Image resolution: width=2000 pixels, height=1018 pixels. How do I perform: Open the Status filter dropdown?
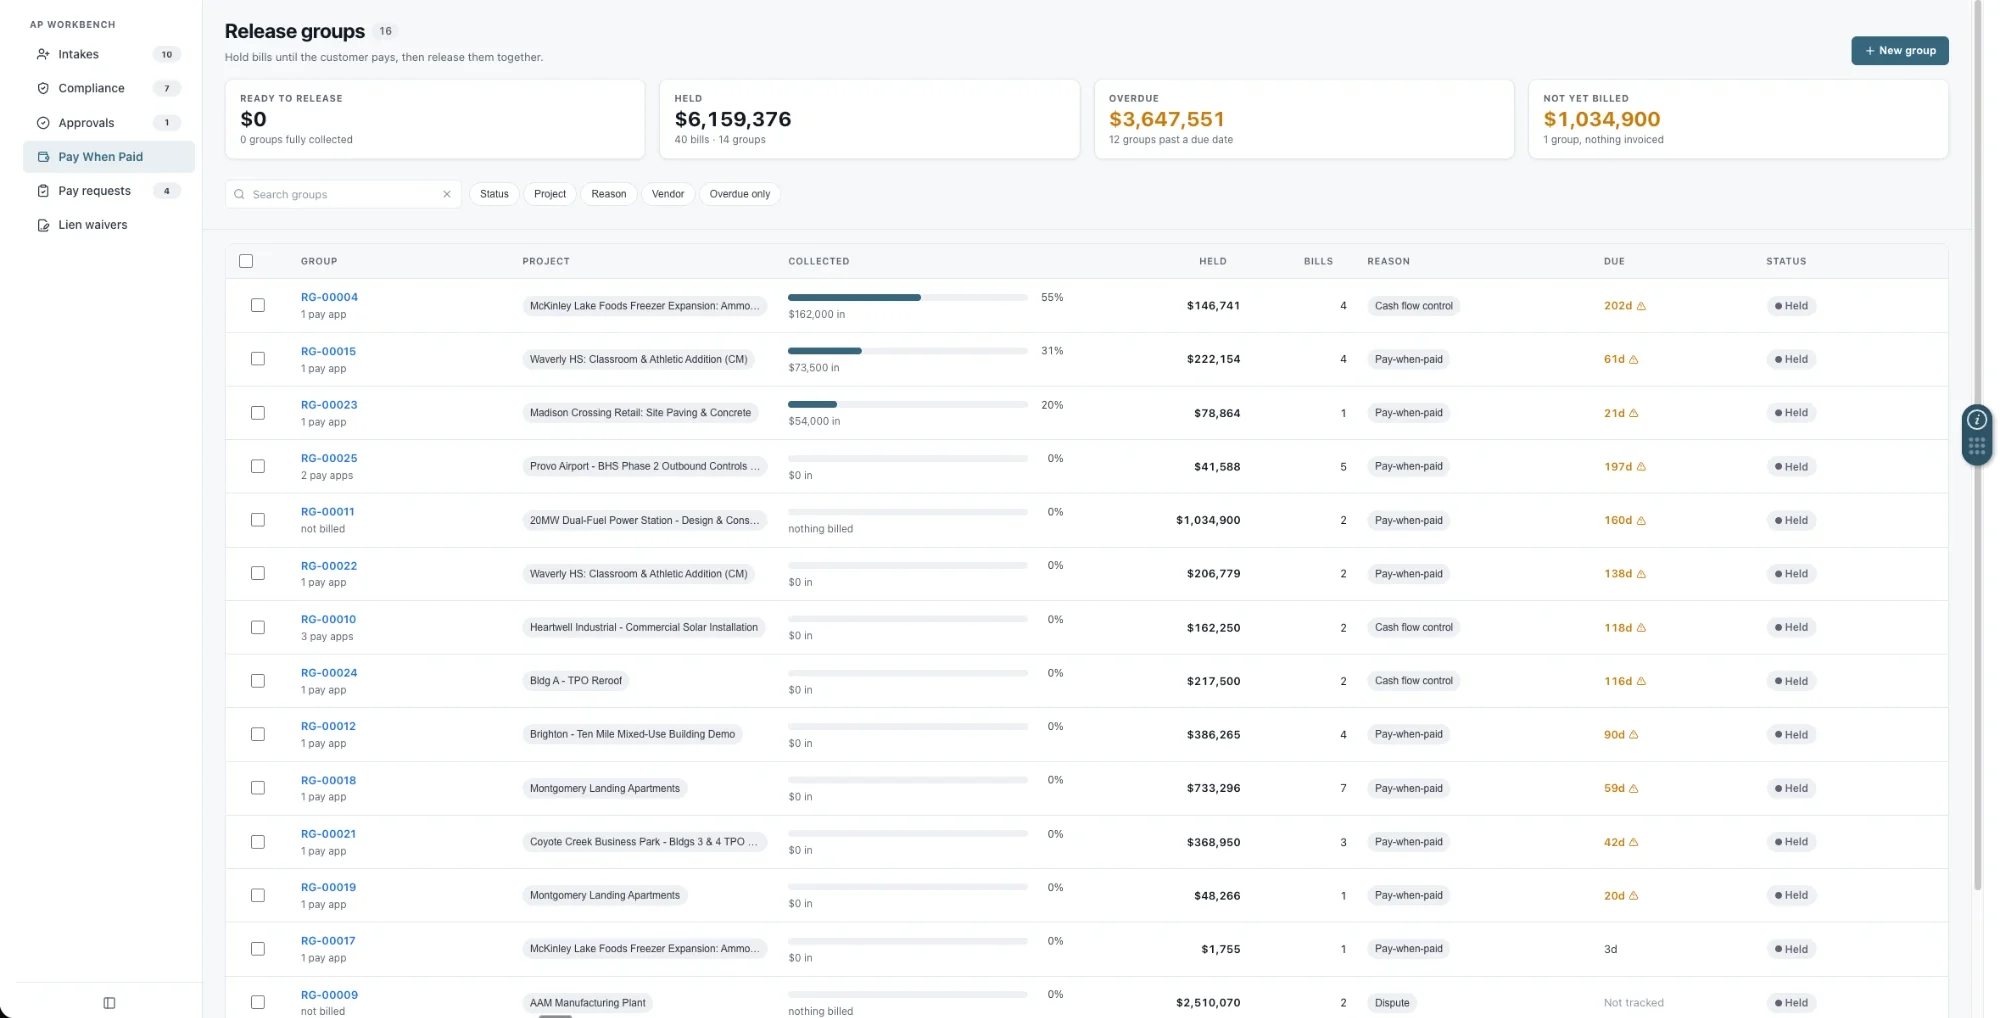tap(494, 194)
